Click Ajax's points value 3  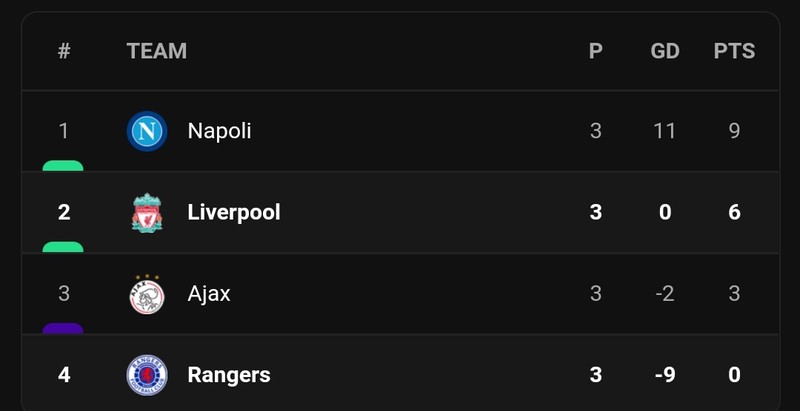[x=734, y=294]
